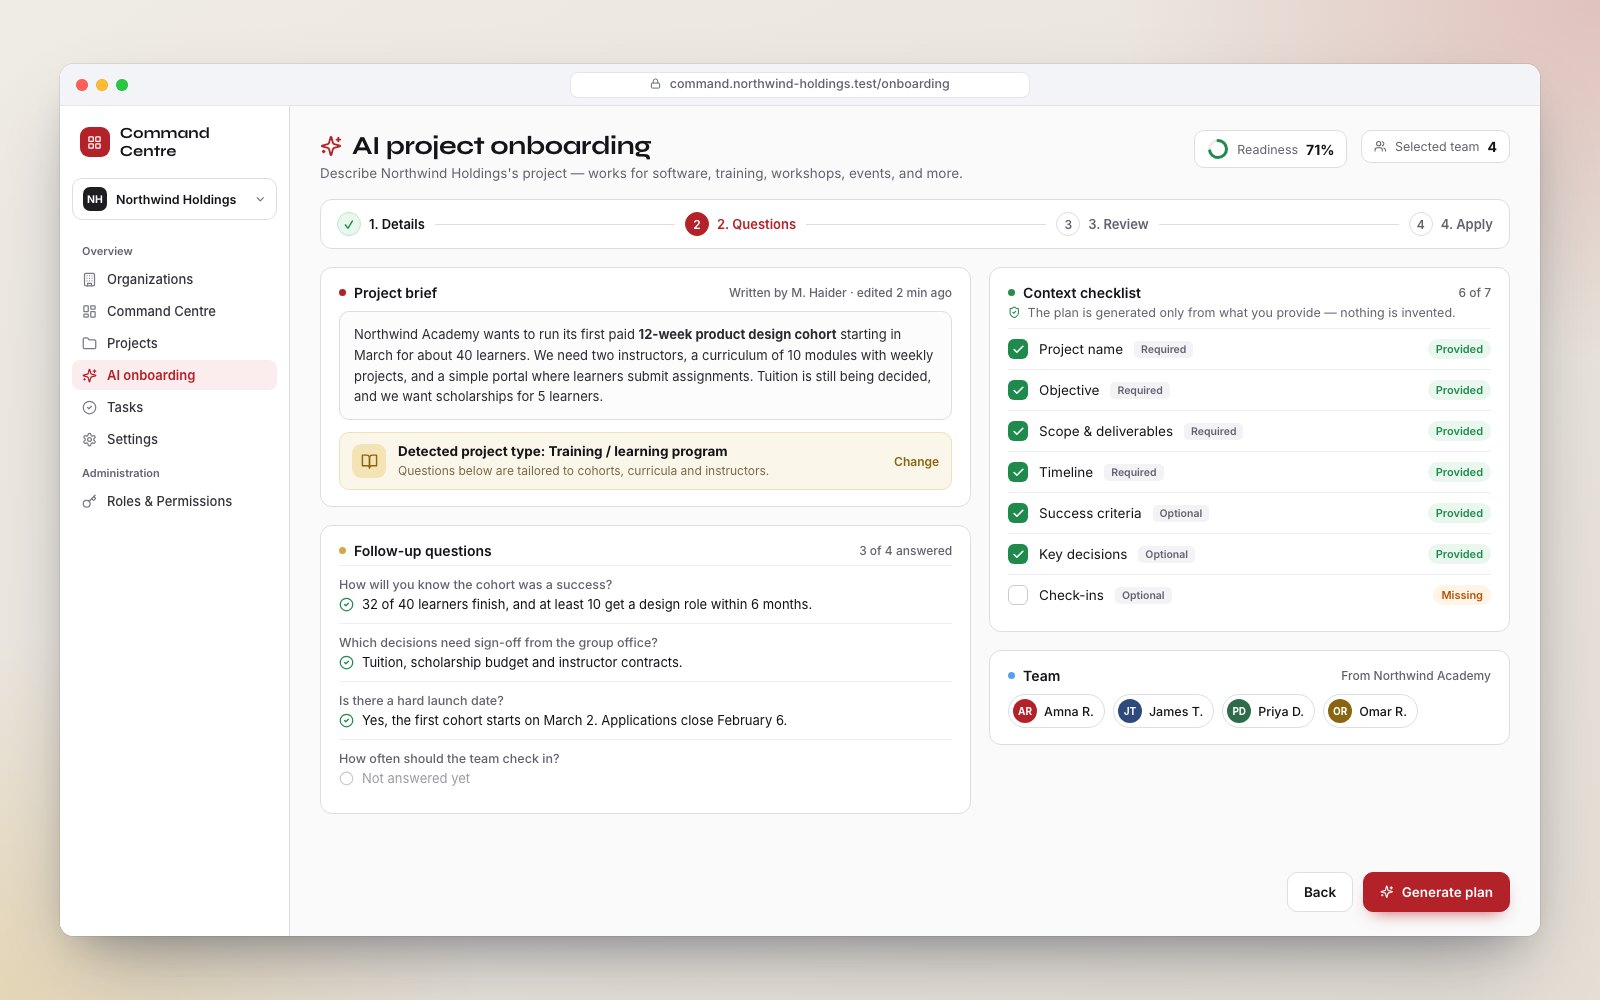1600x1000 pixels.
Task: Uncheck the Project name checkbox
Action: 1018,349
